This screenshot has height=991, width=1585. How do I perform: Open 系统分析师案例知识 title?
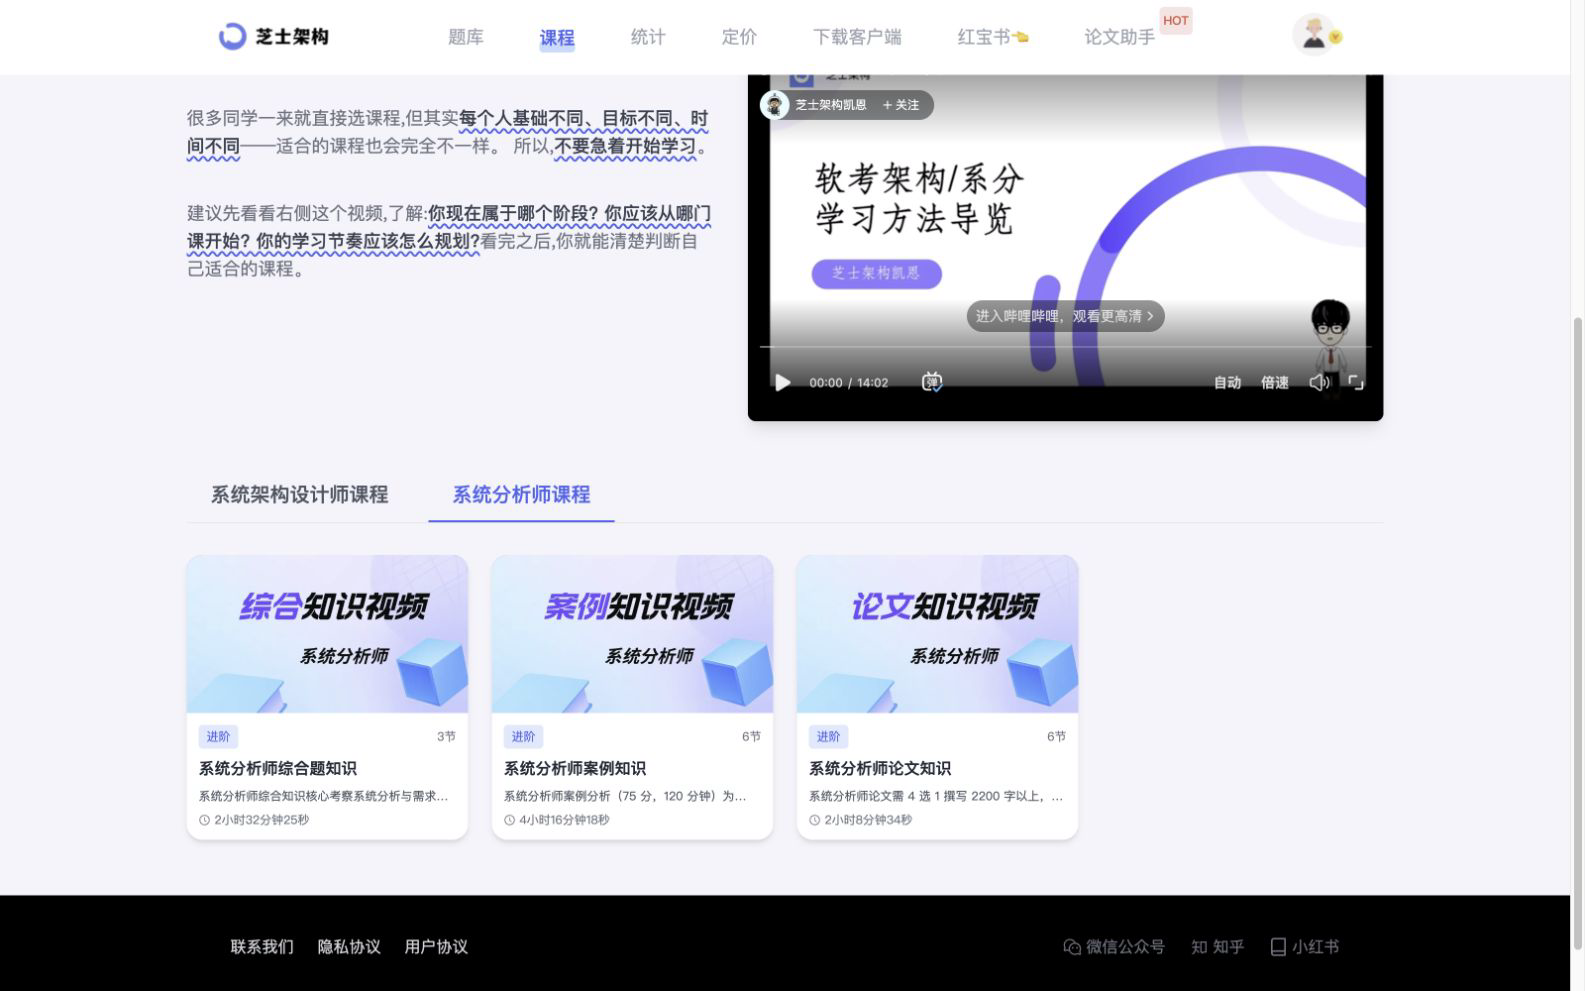(x=575, y=768)
